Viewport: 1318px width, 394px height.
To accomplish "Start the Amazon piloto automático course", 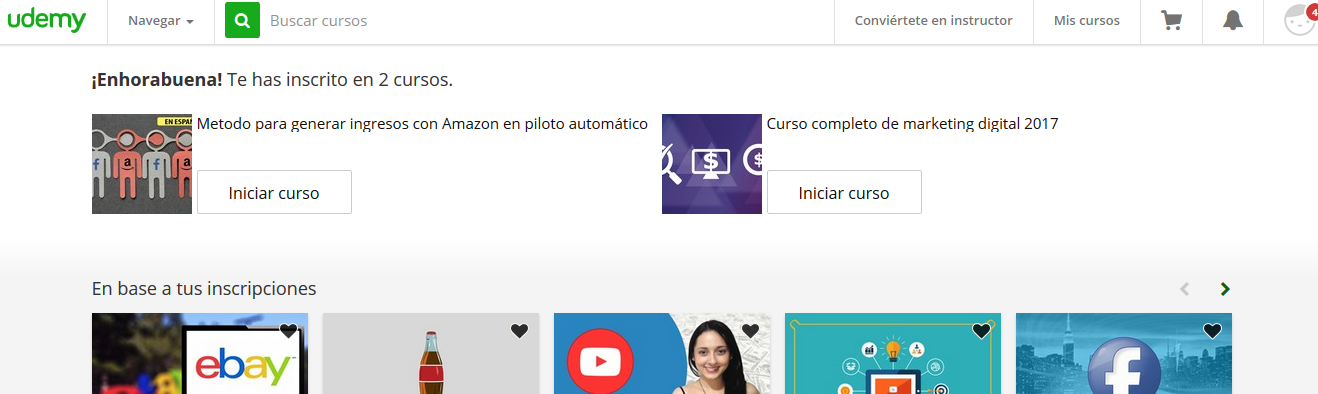I will pos(274,192).
